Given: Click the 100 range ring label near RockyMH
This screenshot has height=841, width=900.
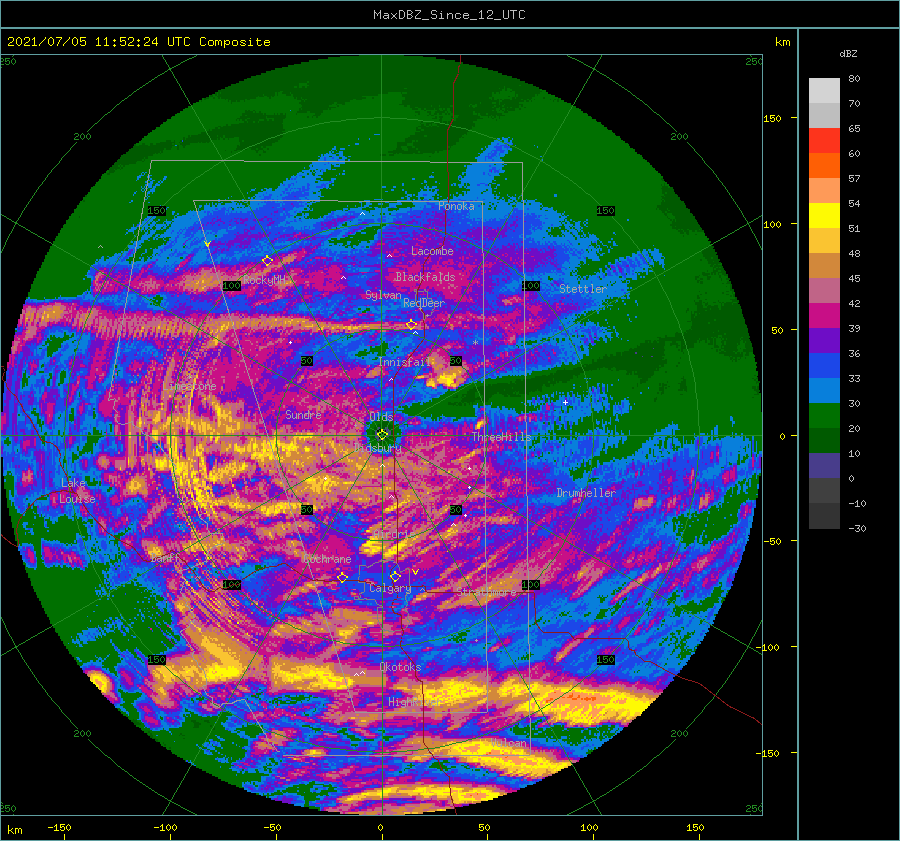Looking at the screenshot, I should coord(232,286).
